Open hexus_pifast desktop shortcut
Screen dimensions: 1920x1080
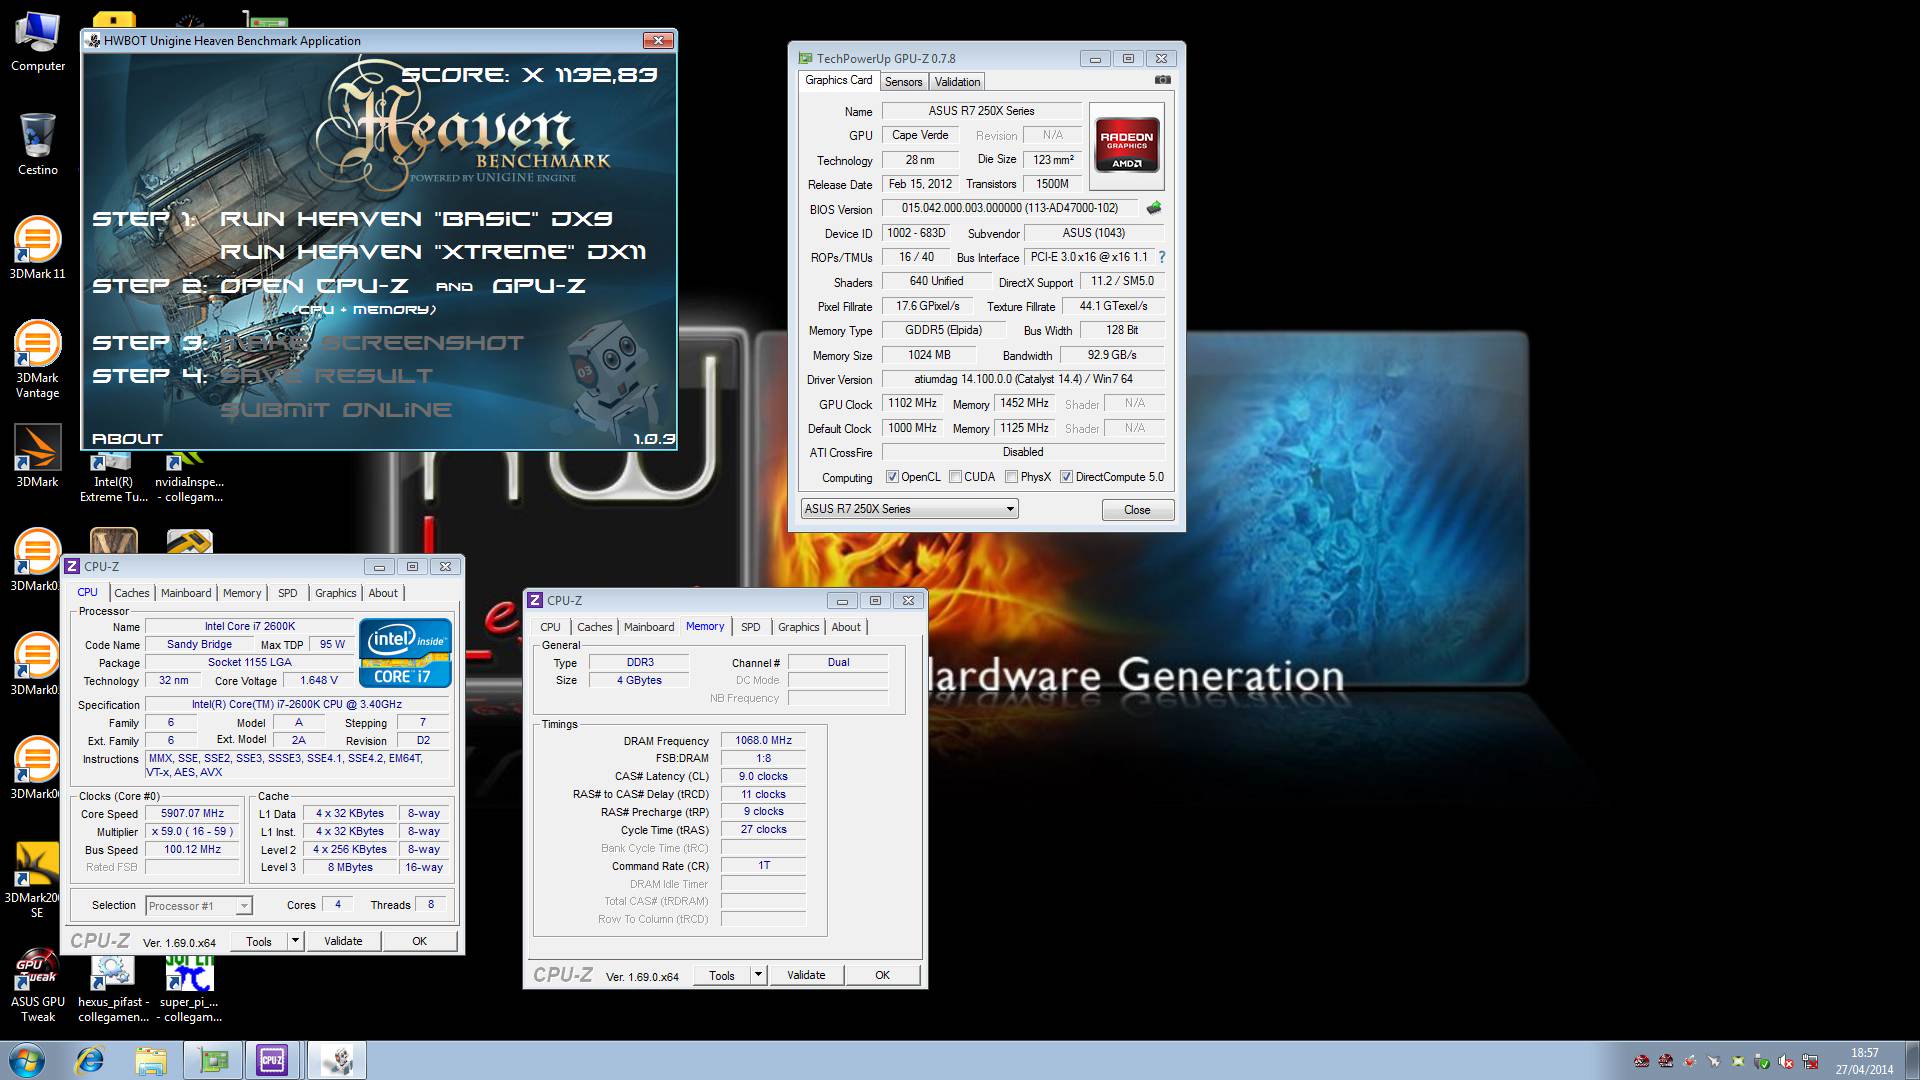pyautogui.click(x=113, y=988)
